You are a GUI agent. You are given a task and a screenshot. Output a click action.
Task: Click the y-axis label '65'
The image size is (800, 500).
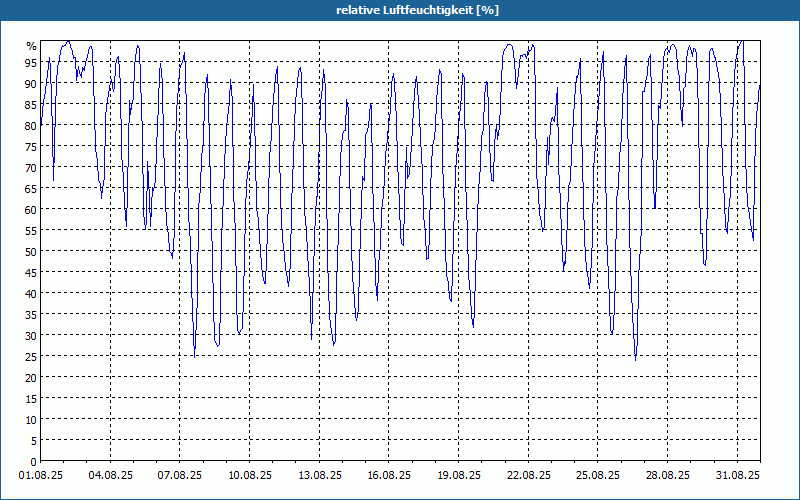[x=32, y=189]
